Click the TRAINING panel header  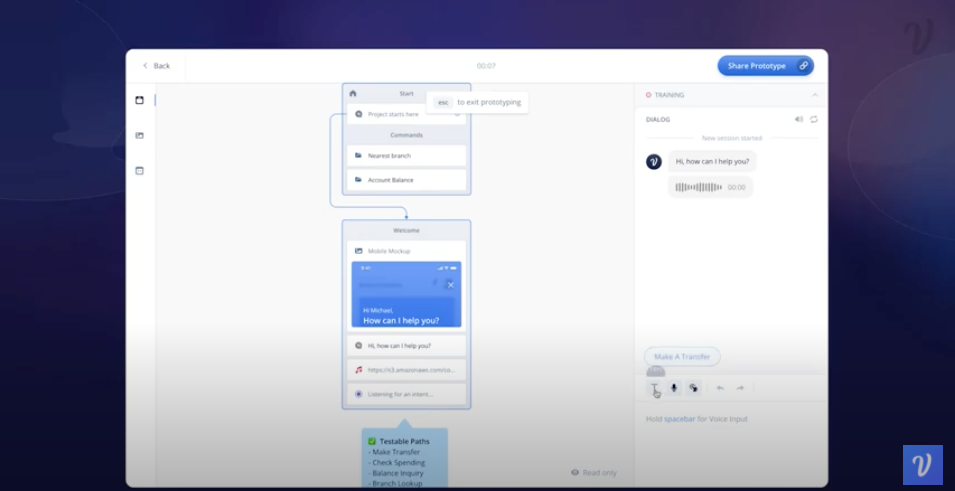point(731,95)
